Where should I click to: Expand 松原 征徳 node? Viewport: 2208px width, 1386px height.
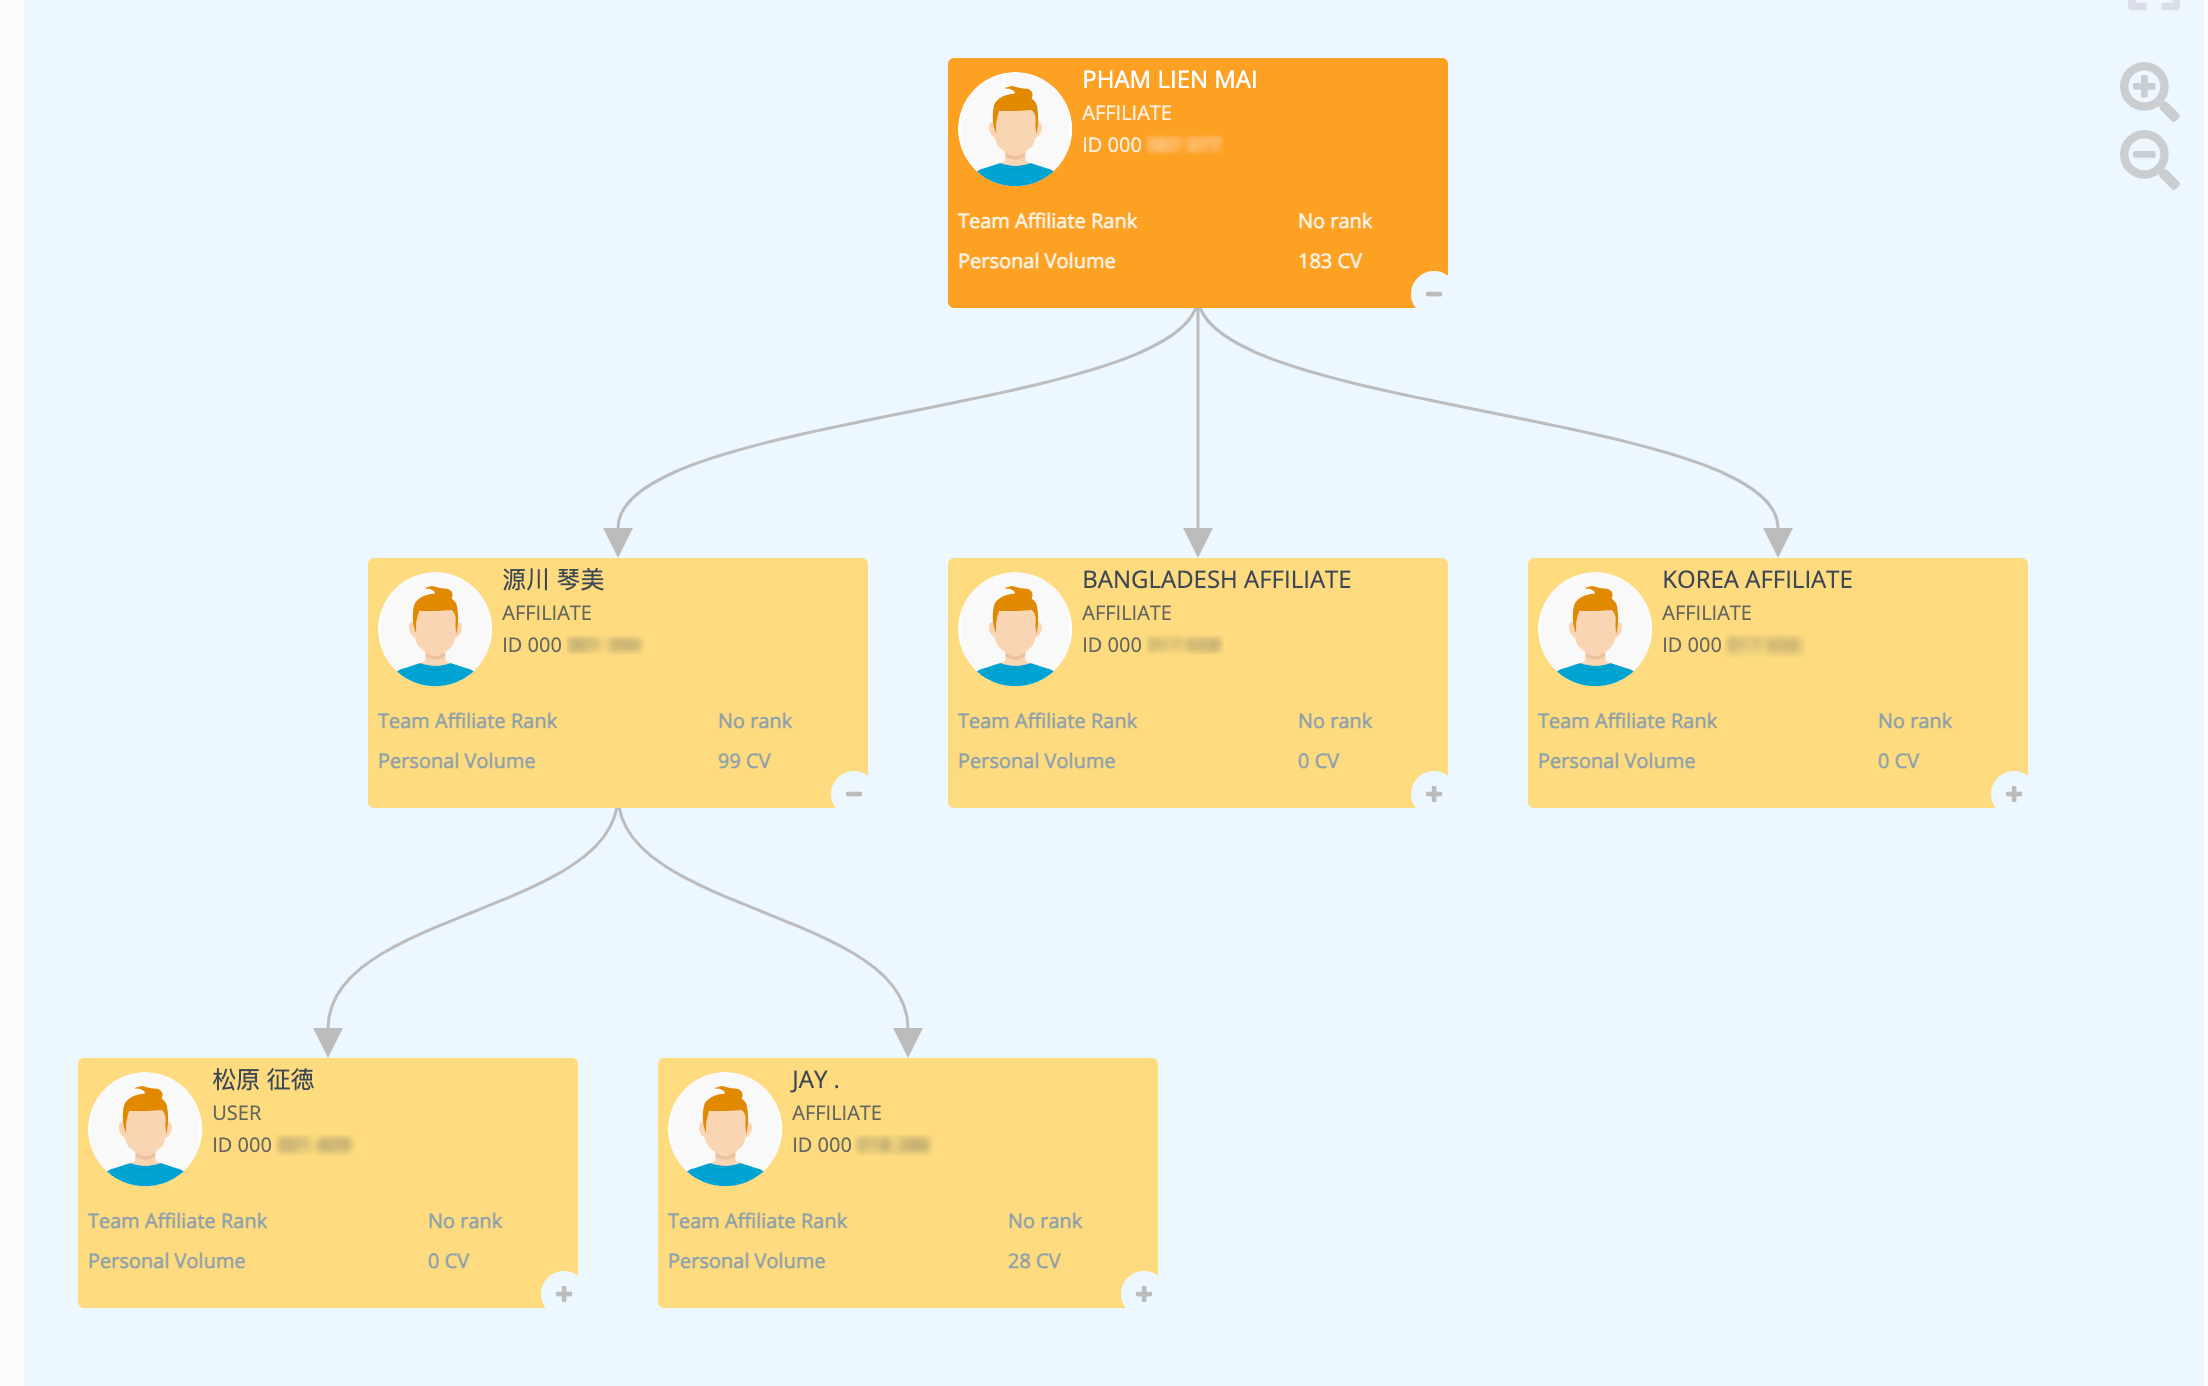coord(563,1294)
